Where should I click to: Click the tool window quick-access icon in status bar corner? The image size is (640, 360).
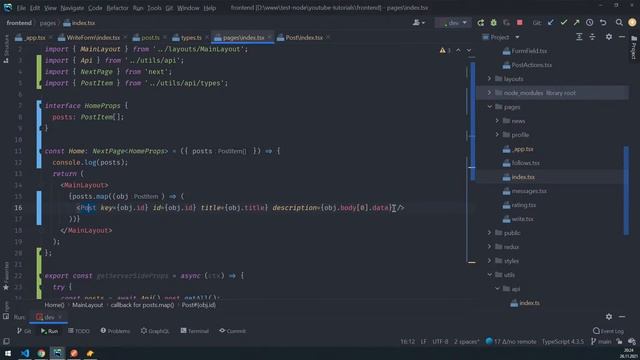tap(6, 342)
